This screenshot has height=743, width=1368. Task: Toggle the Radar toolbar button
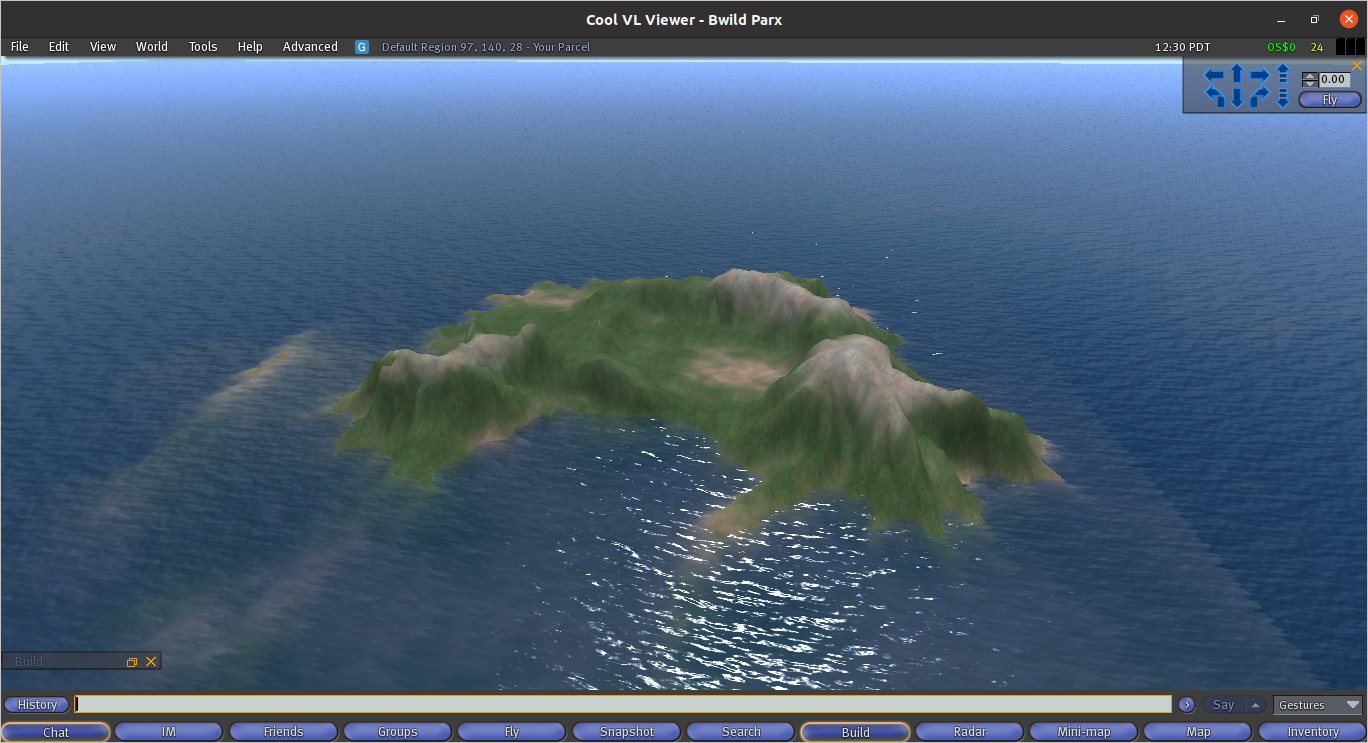tap(970, 732)
